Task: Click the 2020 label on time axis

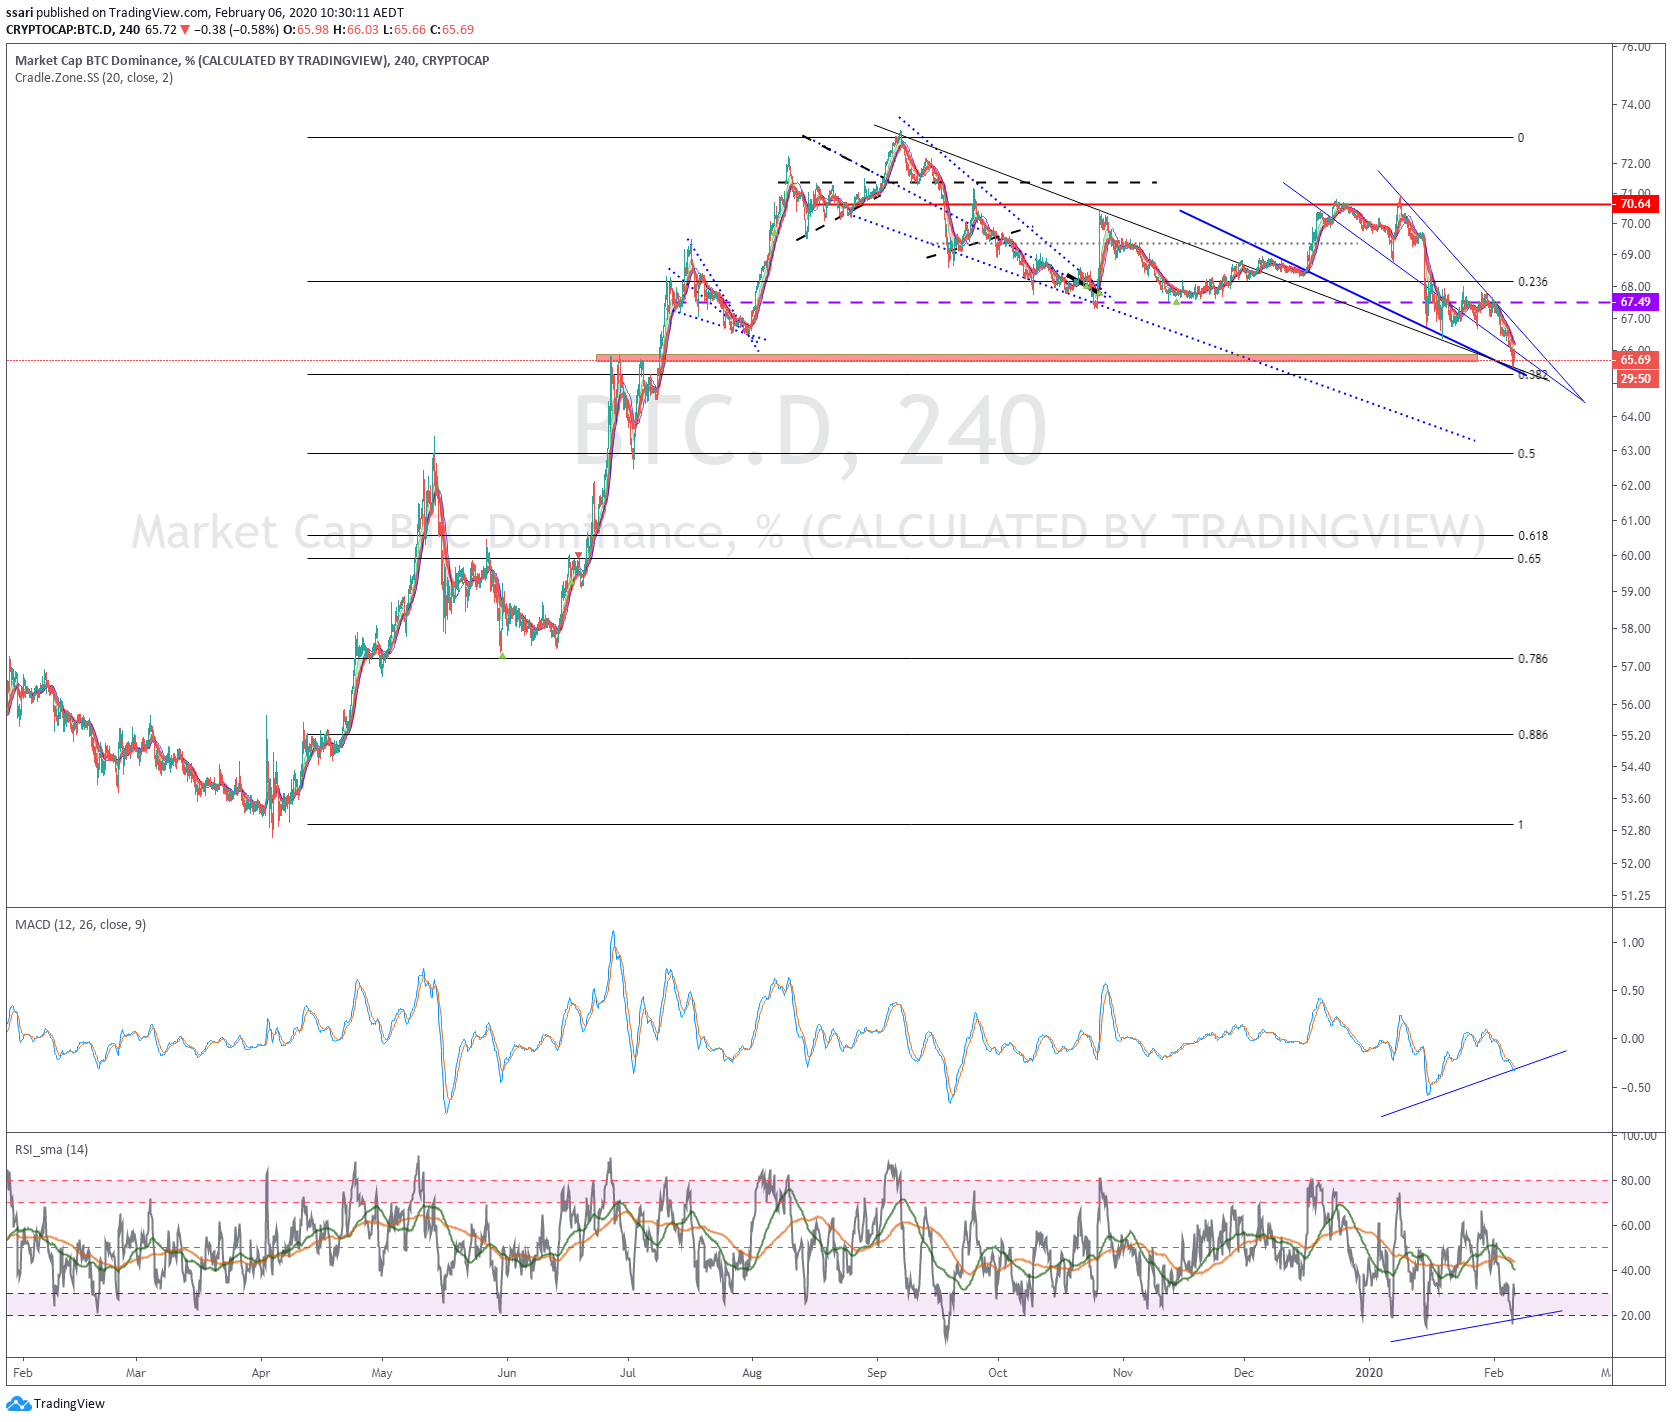Action: tap(1369, 1373)
